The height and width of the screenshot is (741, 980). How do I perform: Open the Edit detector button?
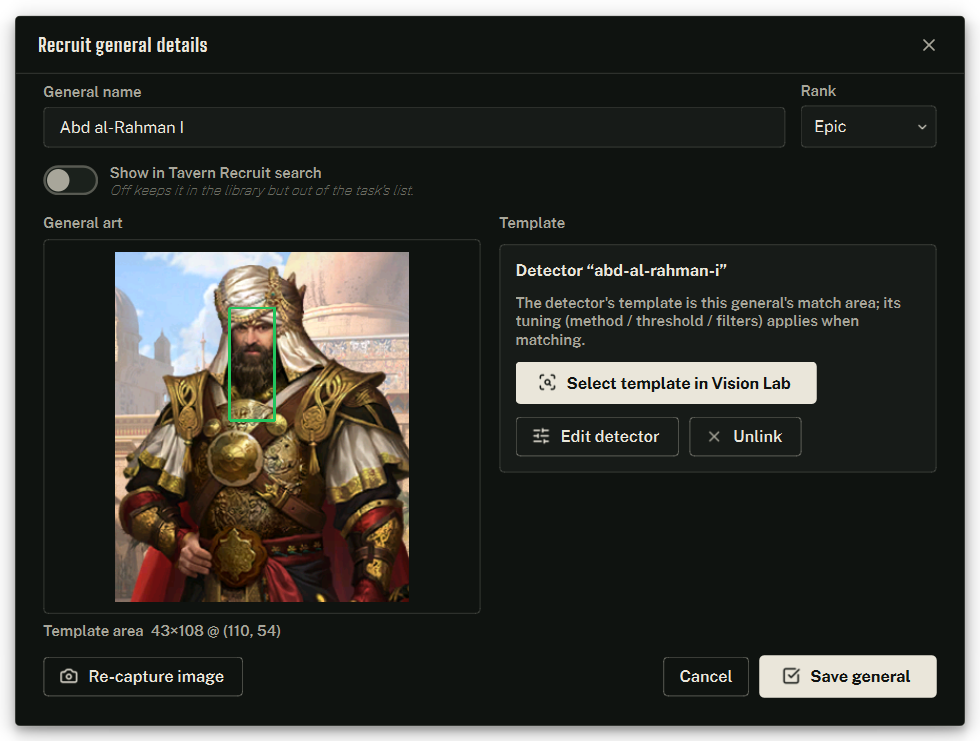click(597, 437)
